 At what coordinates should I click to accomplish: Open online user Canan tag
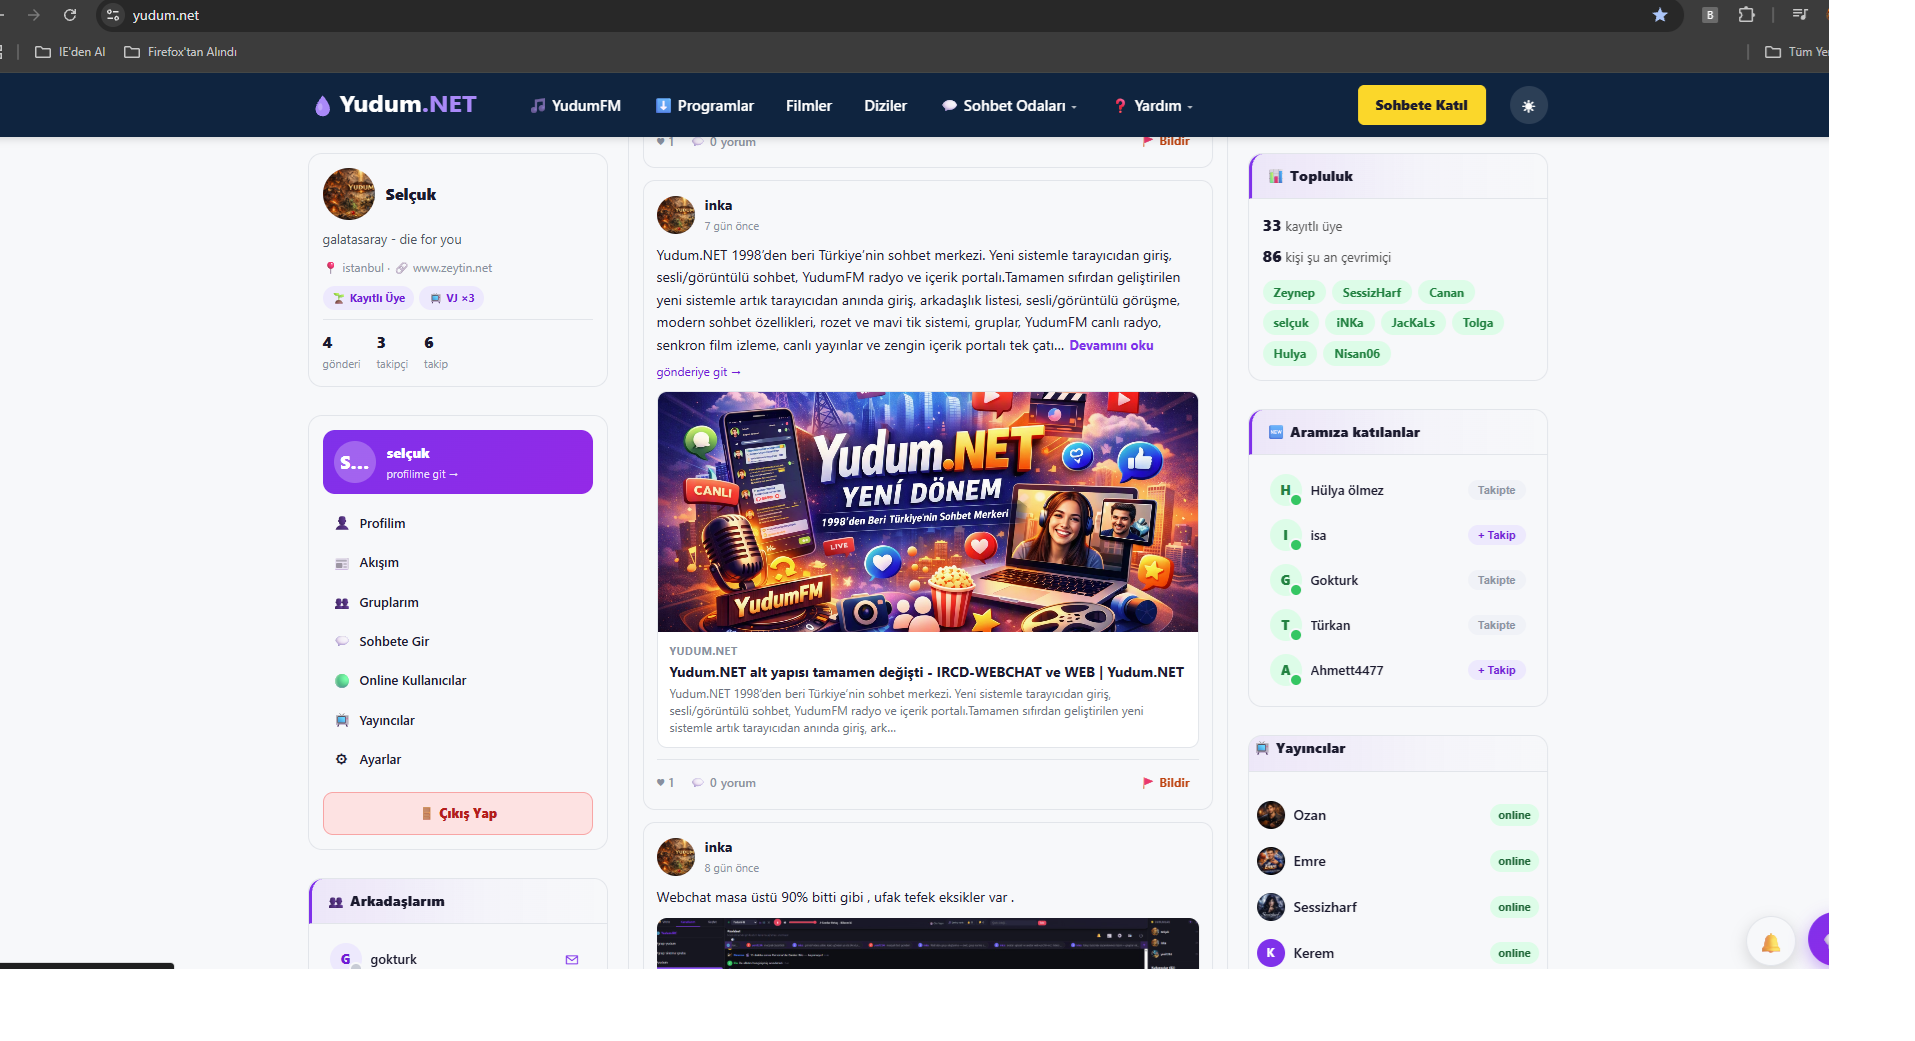pyautogui.click(x=1446, y=293)
